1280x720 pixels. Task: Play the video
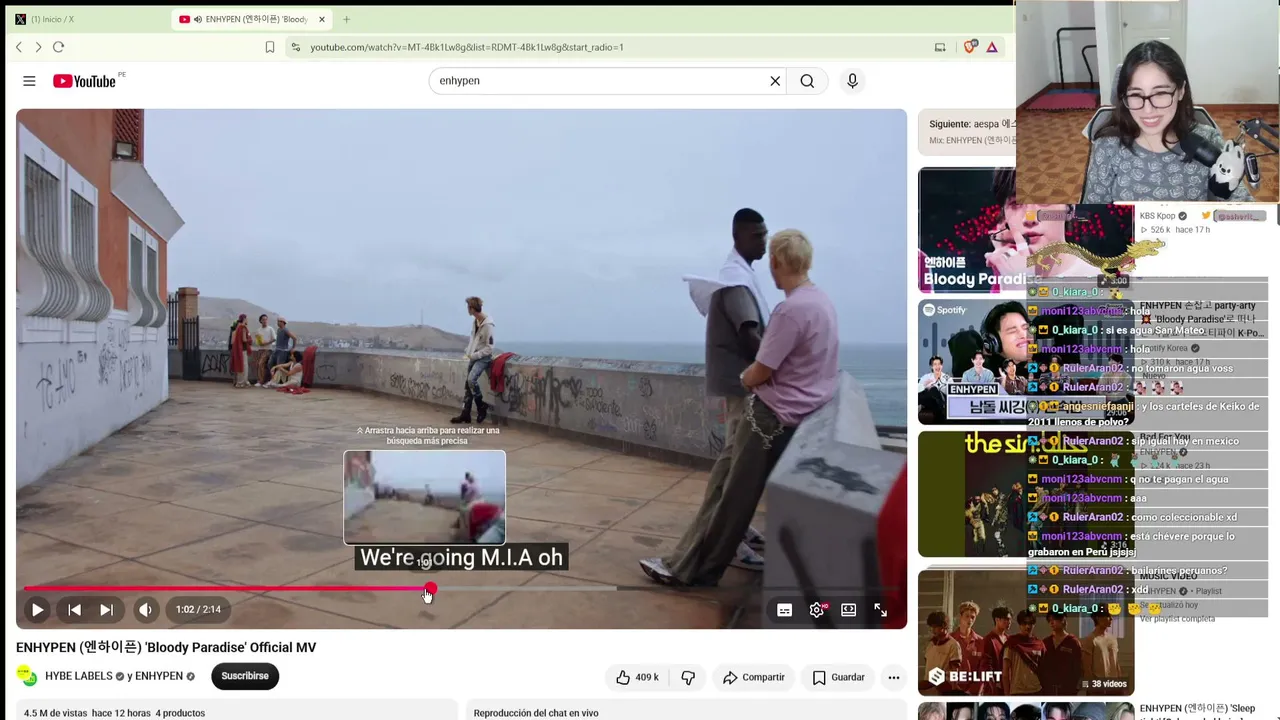[37, 609]
